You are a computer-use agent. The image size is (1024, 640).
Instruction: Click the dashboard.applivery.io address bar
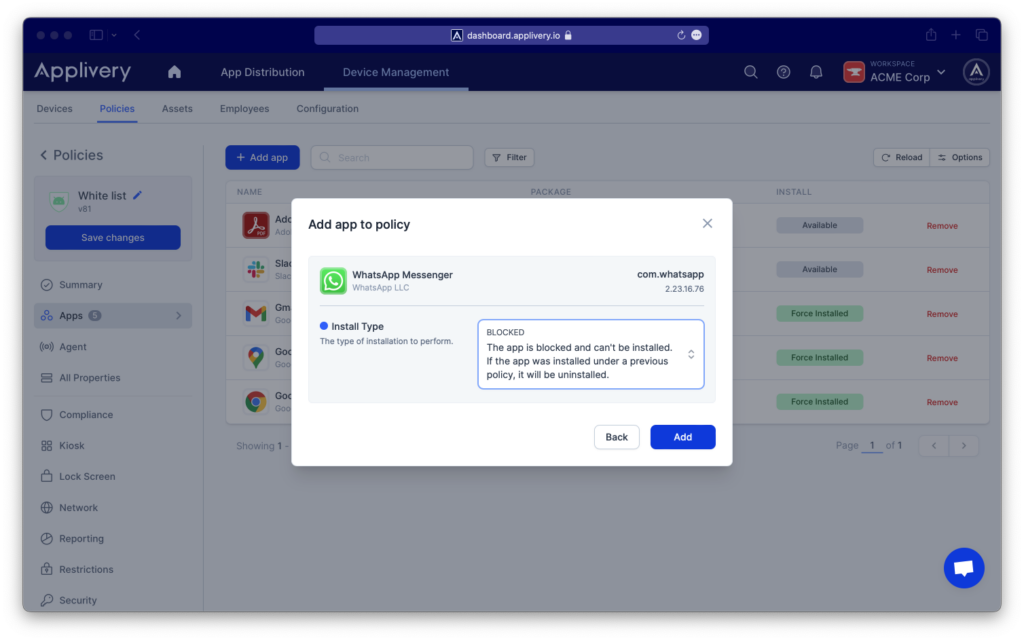511,35
